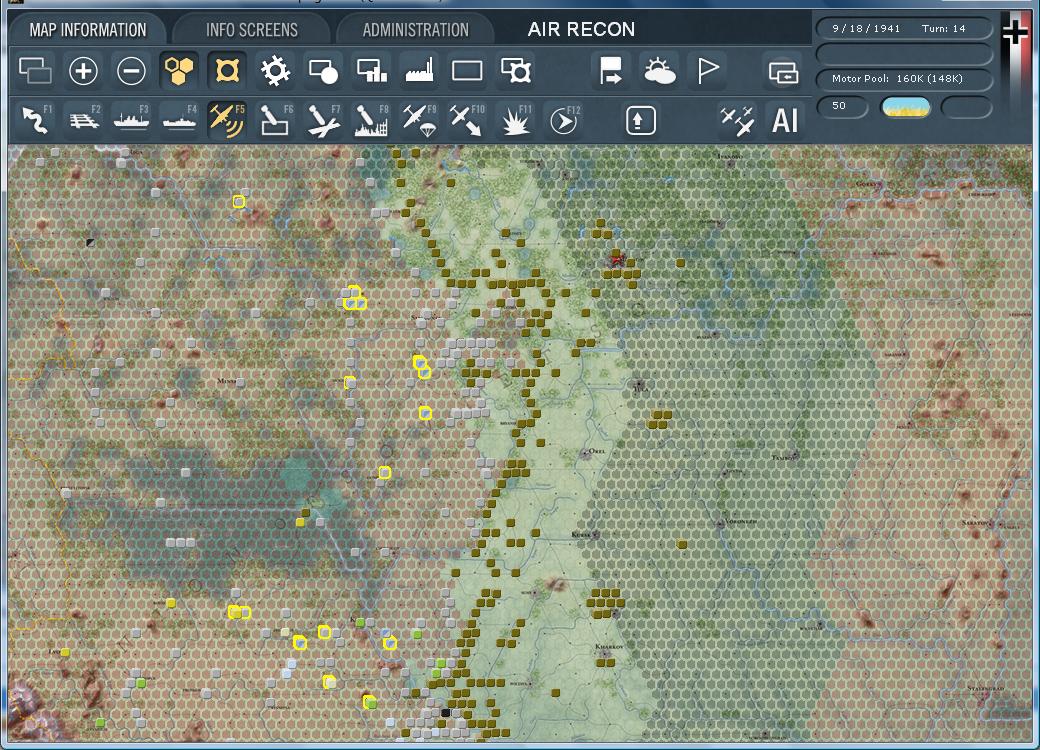This screenshot has width=1040, height=750.
Task: Click the AI button in toolbar
Action: (x=785, y=121)
